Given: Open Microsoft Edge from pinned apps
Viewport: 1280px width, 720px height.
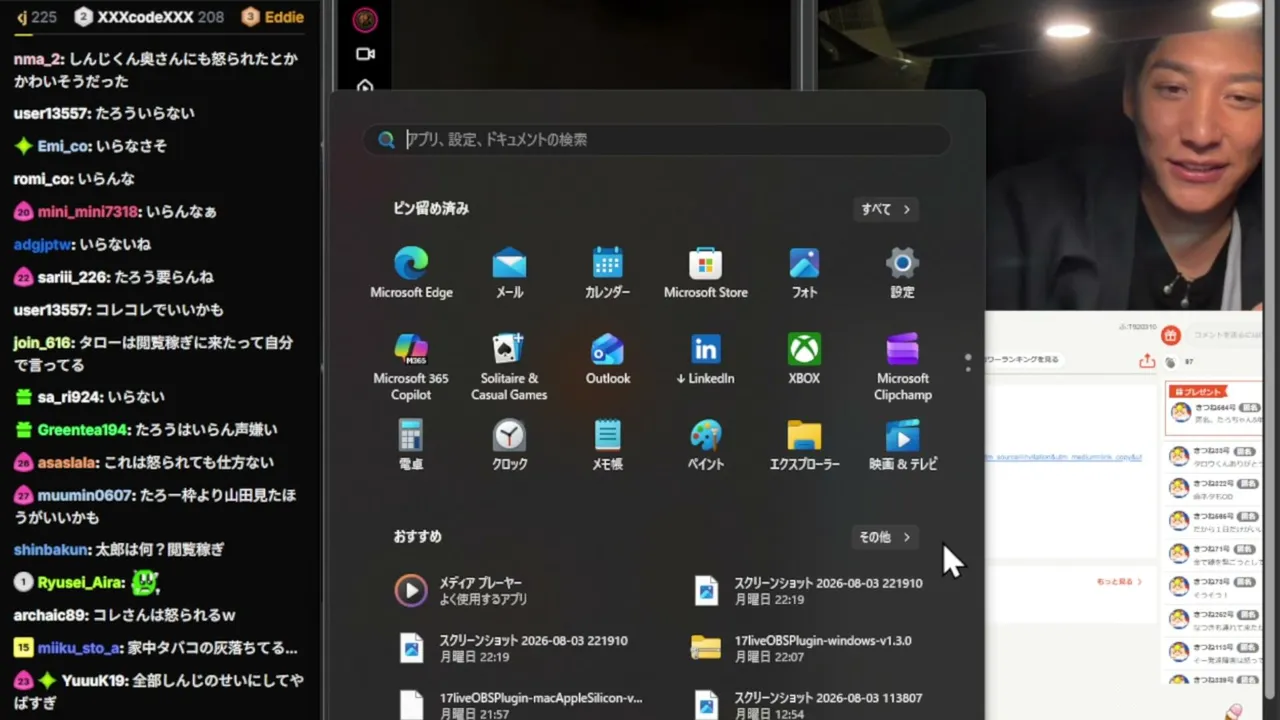Looking at the screenshot, I should point(411,272).
